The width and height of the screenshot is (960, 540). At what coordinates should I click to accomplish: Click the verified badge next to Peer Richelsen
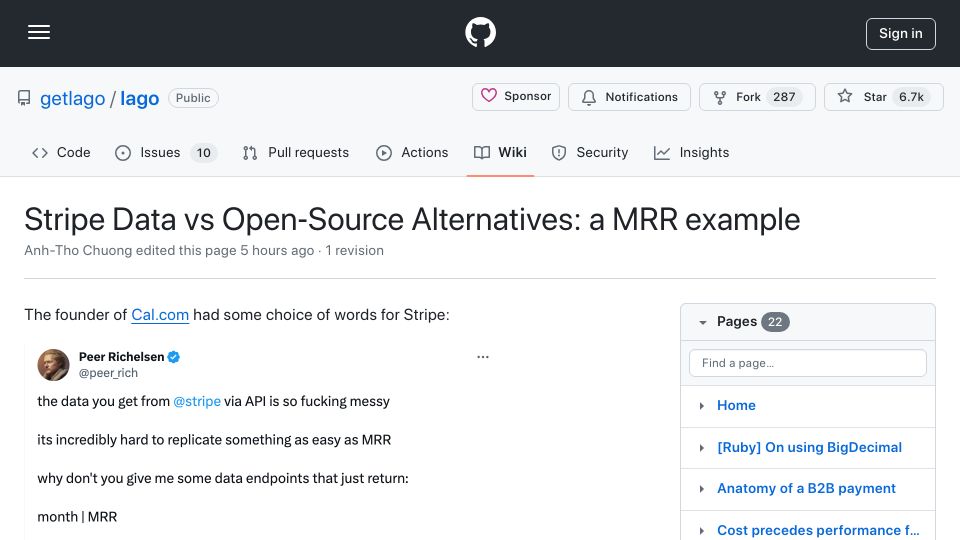pyautogui.click(x=174, y=357)
